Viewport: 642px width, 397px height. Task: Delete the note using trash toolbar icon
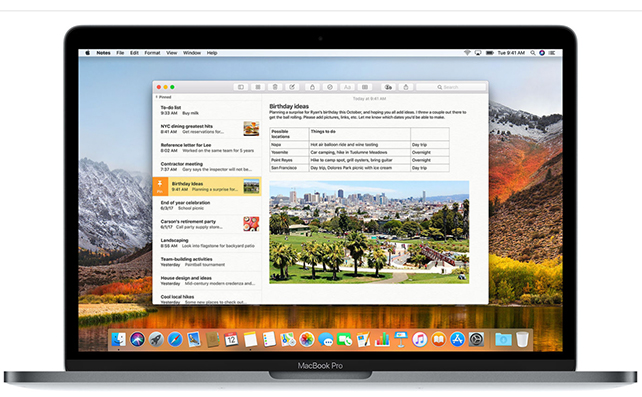(x=275, y=87)
